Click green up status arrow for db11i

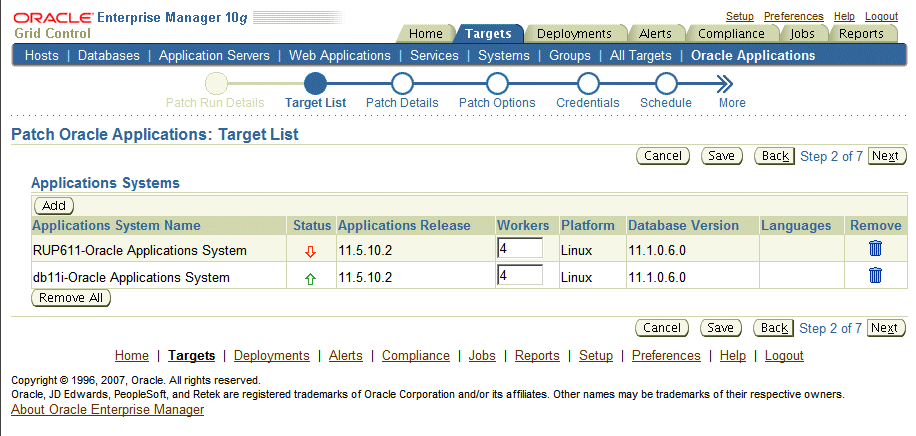coord(311,279)
